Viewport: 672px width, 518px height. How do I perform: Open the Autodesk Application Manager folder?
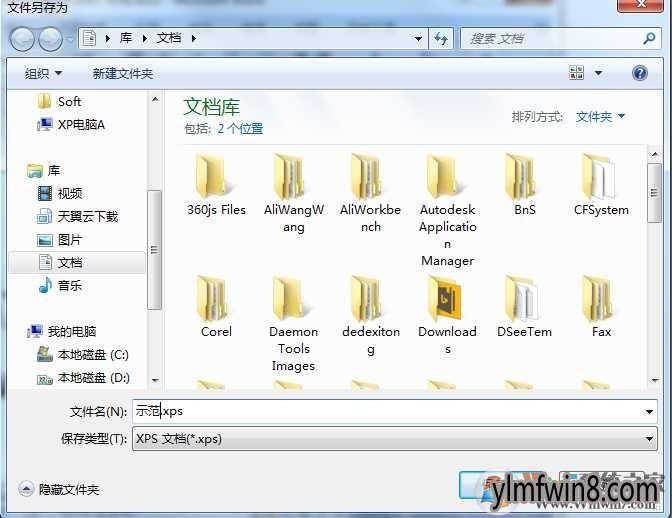(447, 210)
